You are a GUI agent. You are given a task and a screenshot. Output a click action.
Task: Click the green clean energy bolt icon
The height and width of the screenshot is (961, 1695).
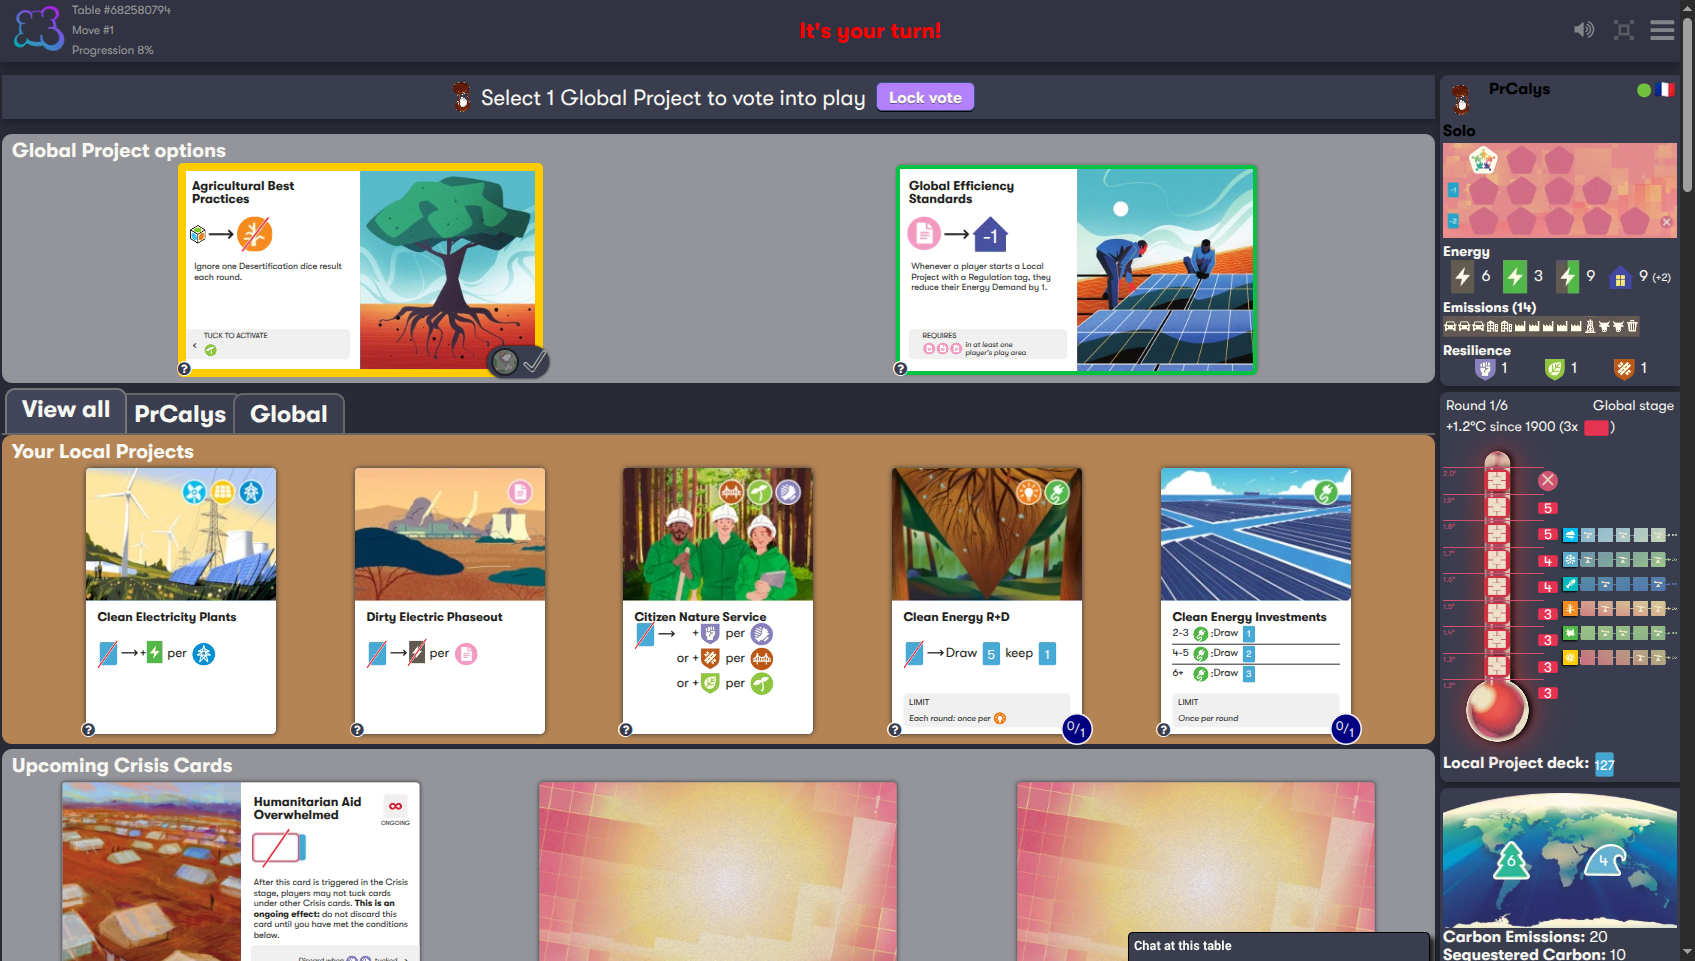pos(1515,277)
